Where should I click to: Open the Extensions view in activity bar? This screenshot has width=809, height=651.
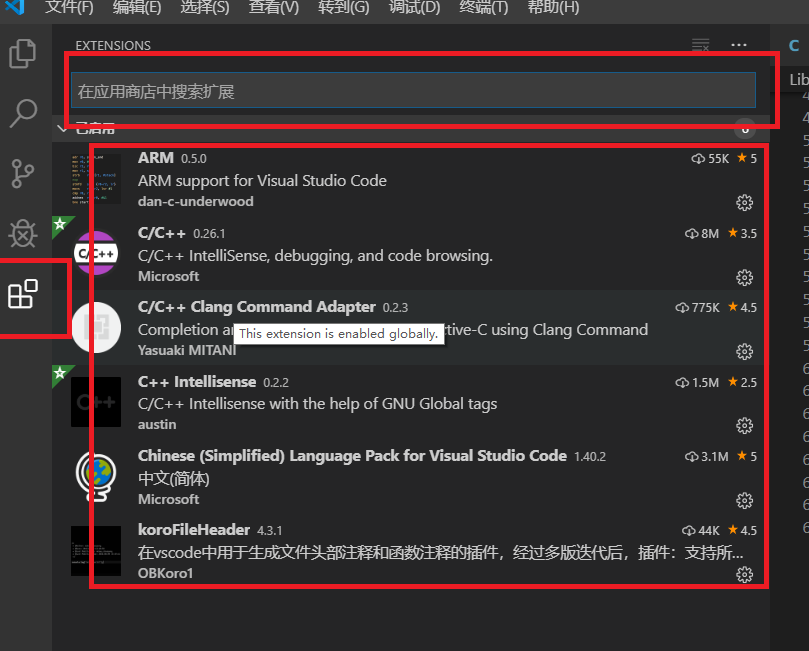pyautogui.click(x=23, y=294)
